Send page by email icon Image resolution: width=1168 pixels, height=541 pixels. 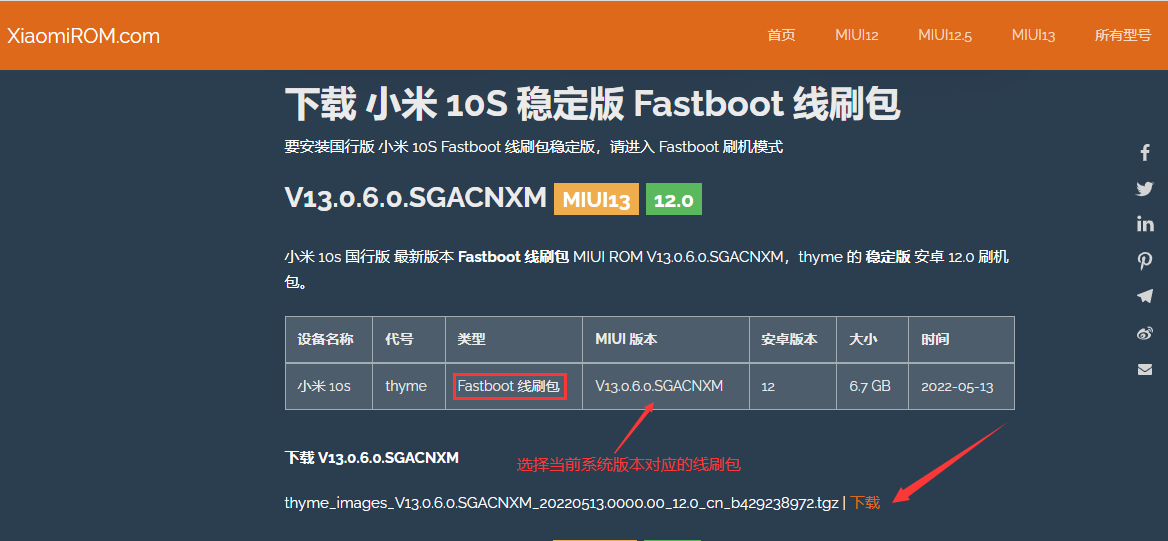(1145, 369)
